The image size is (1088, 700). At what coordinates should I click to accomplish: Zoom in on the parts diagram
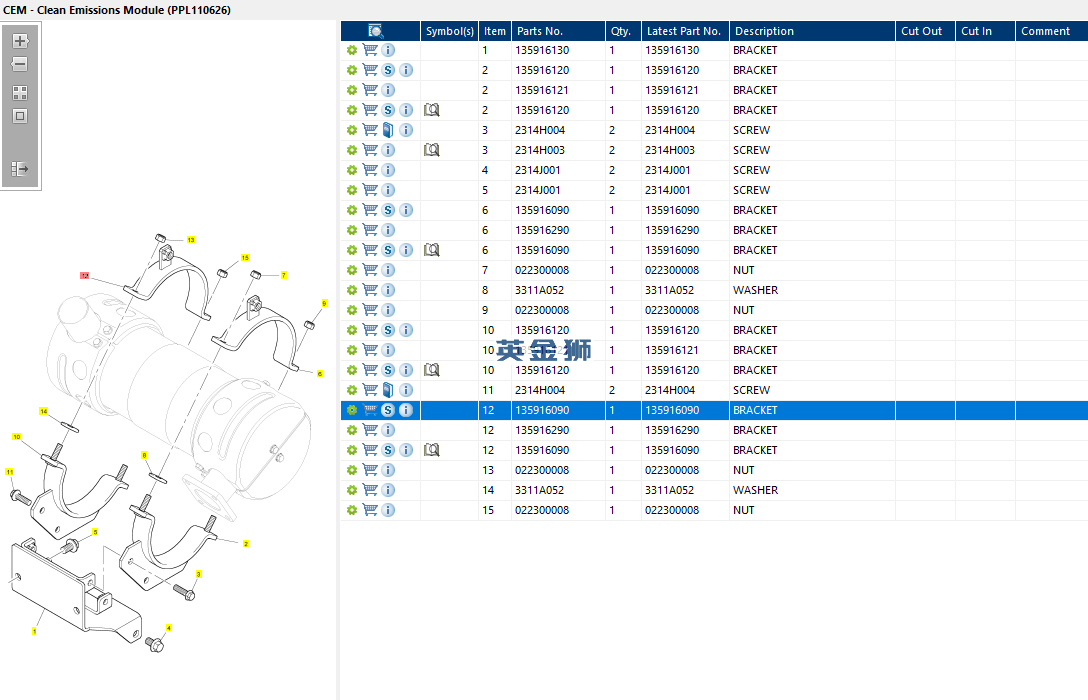pyautogui.click(x=20, y=41)
